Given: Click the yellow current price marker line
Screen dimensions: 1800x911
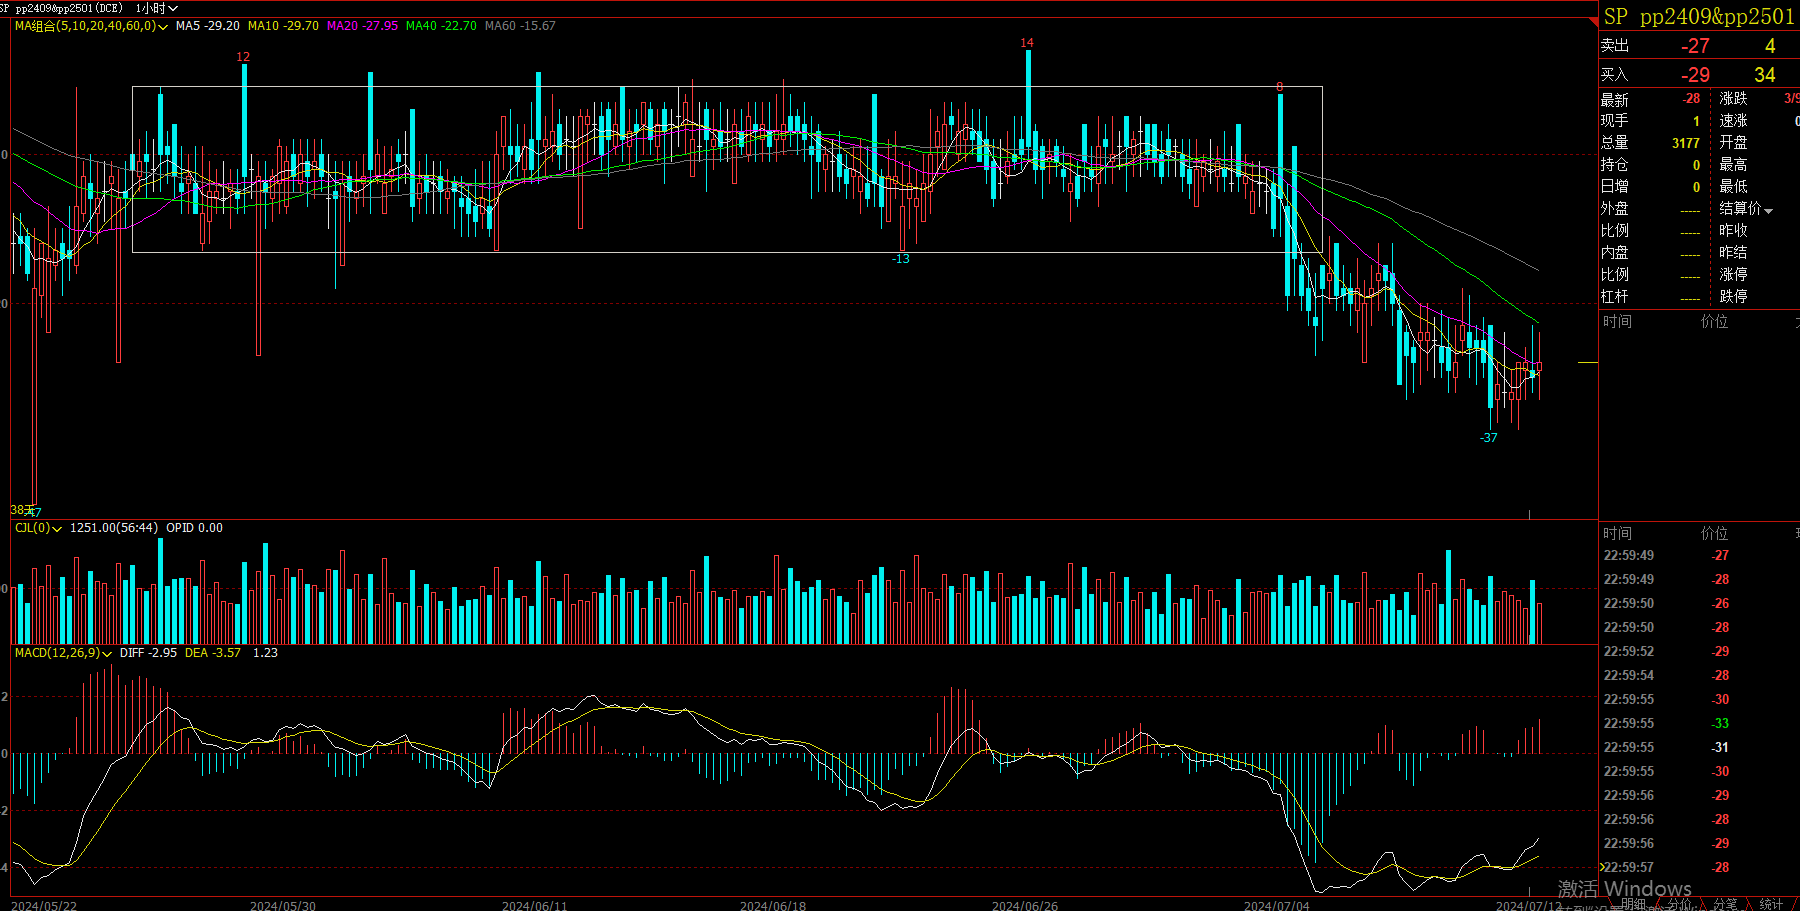Looking at the screenshot, I should pos(1587,362).
